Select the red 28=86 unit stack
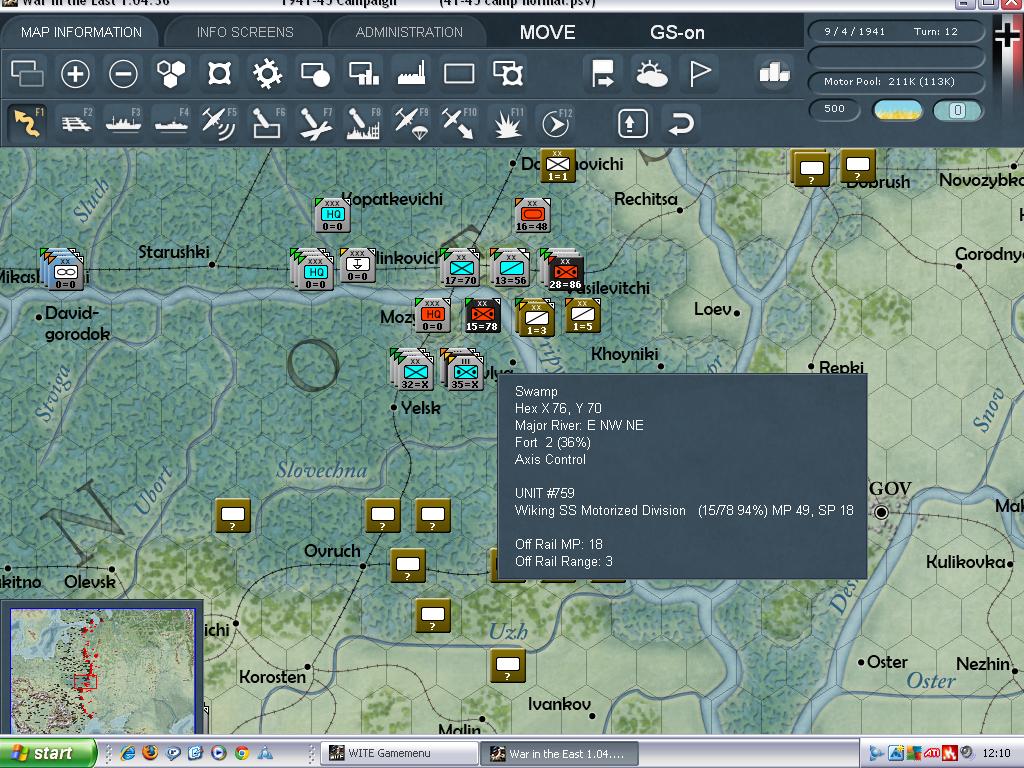 [x=564, y=270]
